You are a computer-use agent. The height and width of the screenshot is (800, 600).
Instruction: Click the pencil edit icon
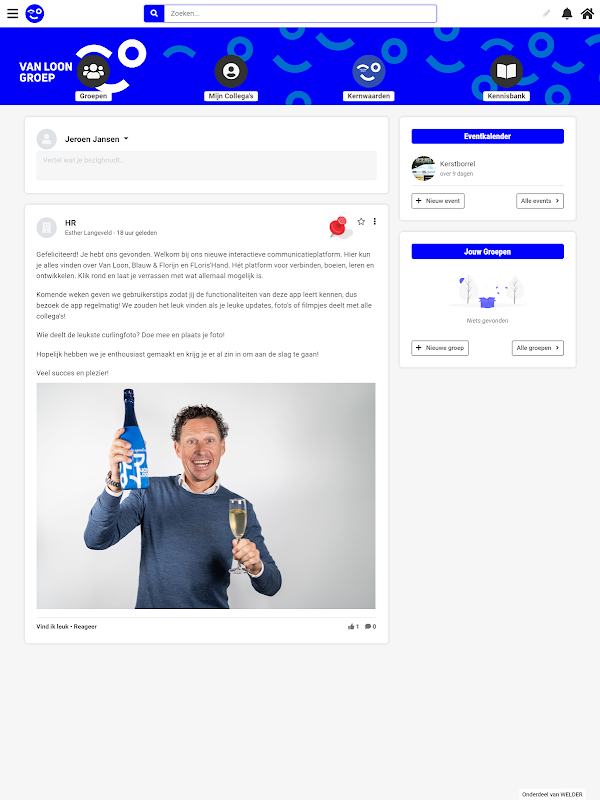[x=546, y=13]
